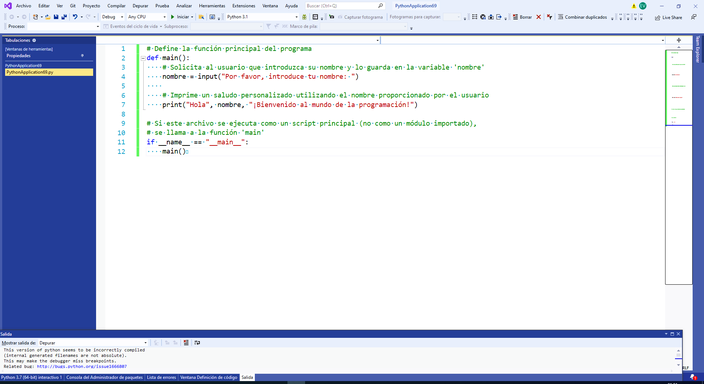
Task: Select PythonApplication69.py in Tabulaciones panel
Action: pos(49,72)
